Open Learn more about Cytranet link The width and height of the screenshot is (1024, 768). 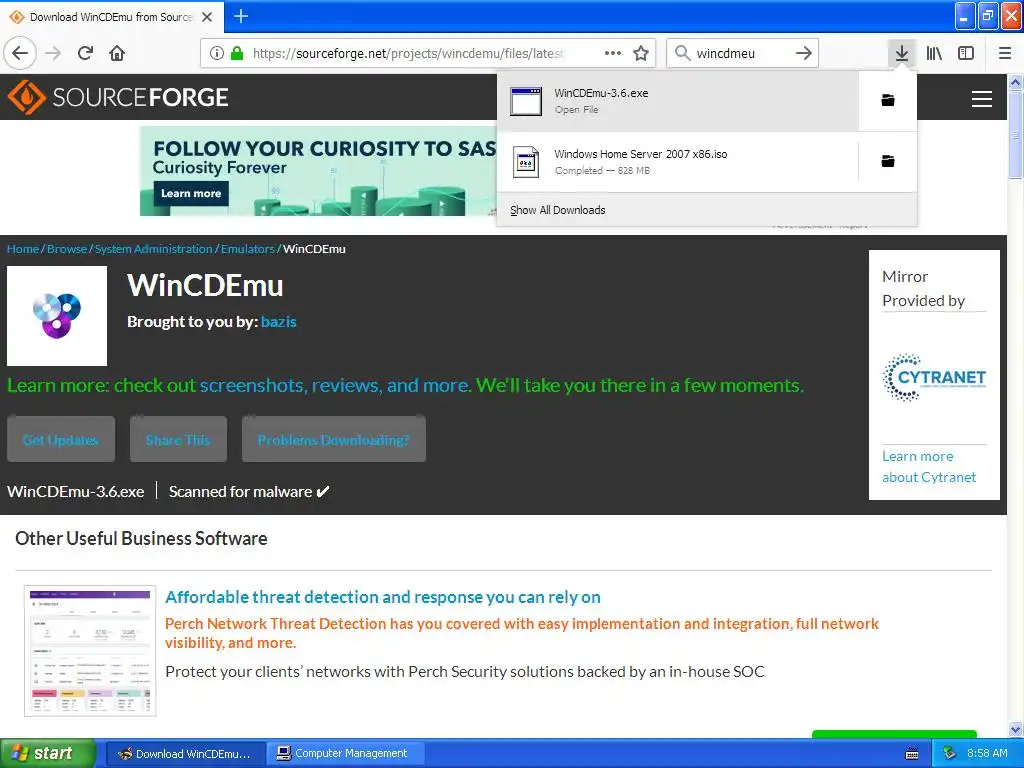929,466
